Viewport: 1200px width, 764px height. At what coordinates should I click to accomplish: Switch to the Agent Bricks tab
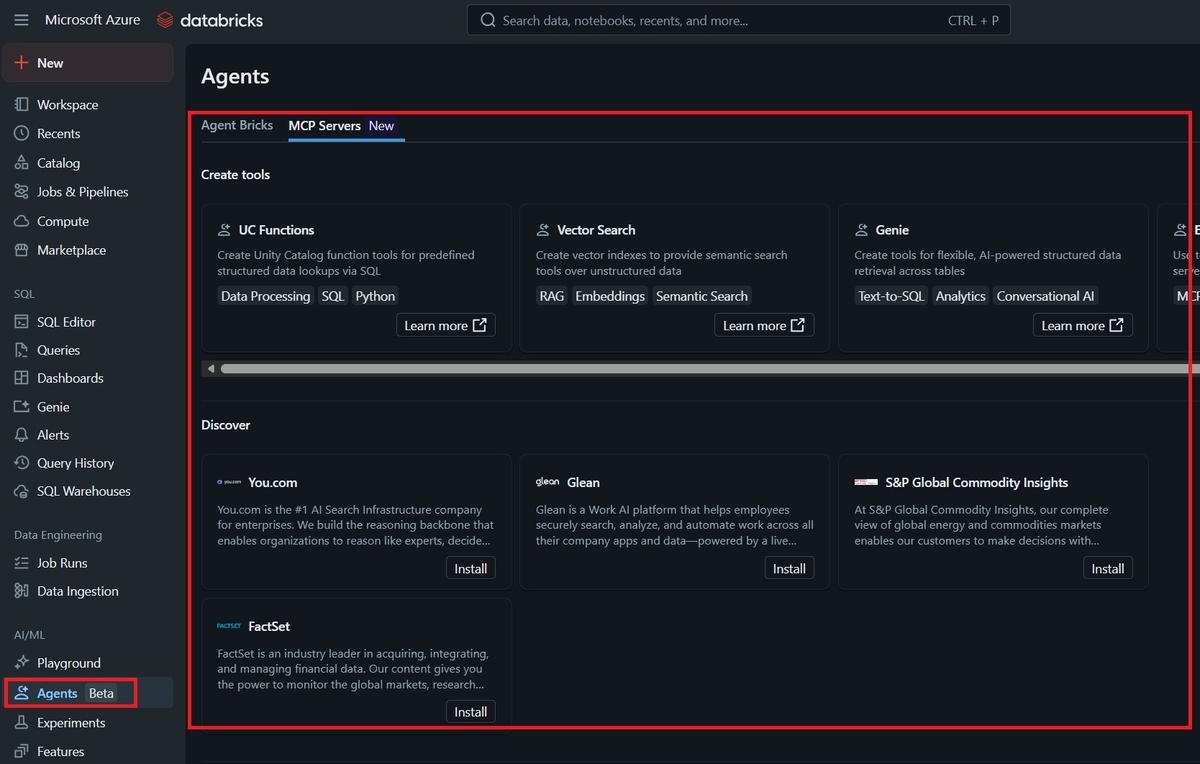(237, 125)
